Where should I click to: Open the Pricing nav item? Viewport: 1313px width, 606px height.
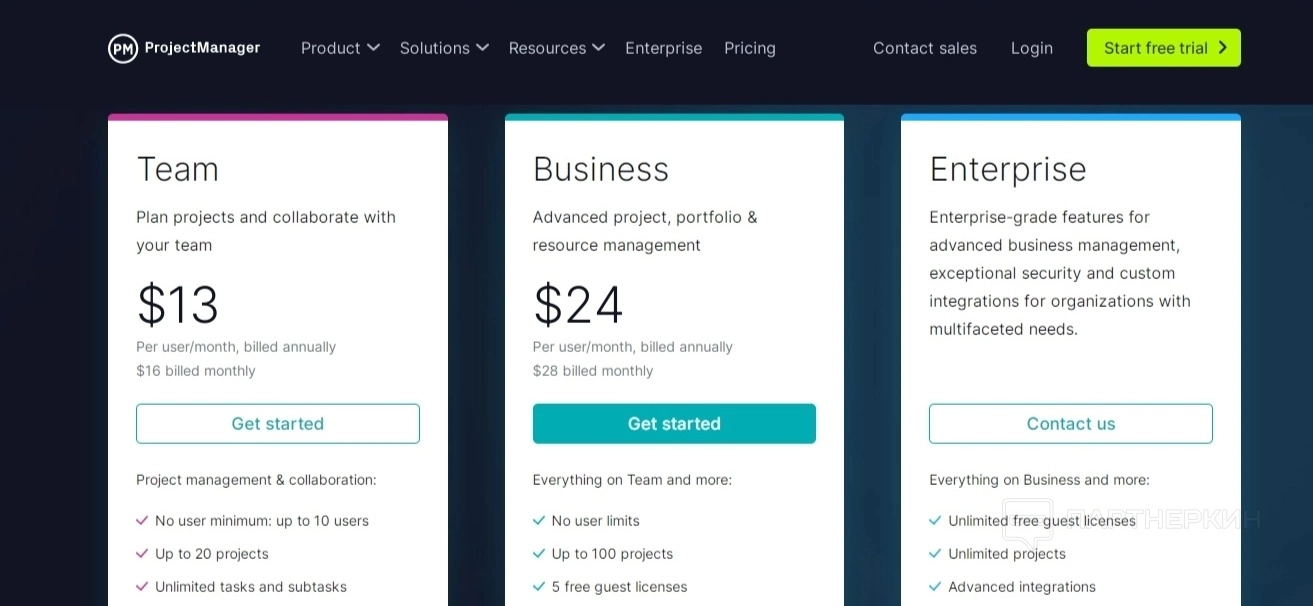pyautogui.click(x=750, y=48)
